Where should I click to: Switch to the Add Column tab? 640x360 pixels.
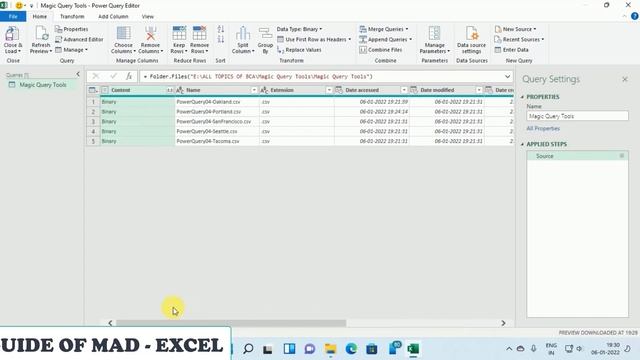113,16
